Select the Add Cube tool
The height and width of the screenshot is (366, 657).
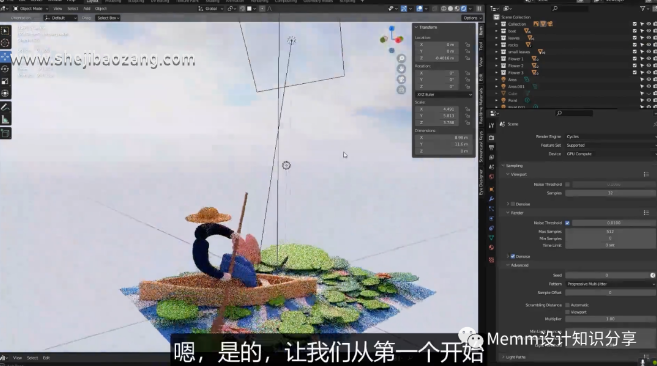pyautogui.click(x=5, y=133)
